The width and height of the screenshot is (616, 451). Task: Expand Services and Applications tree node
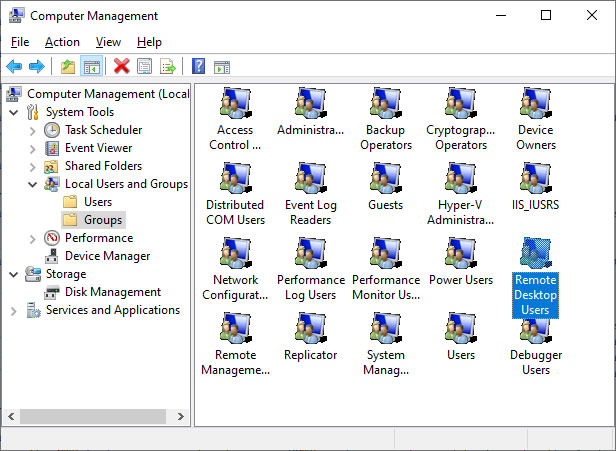coord(14,311)
